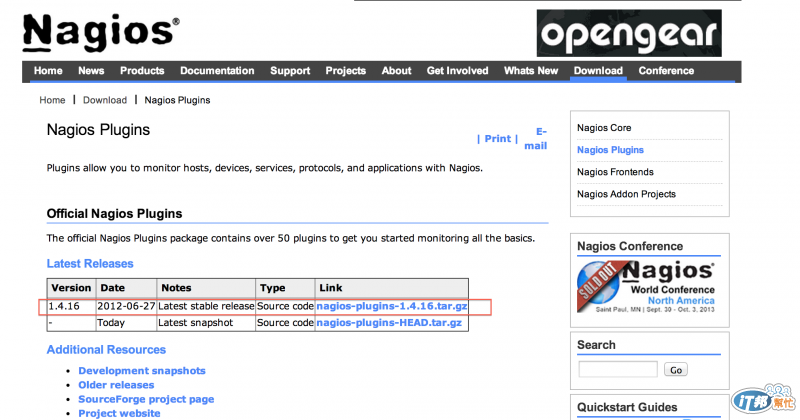Download nagios-plugins-HEAD.tar.gz snapshot
800x420 pixels.
click(x=389, y=323)
